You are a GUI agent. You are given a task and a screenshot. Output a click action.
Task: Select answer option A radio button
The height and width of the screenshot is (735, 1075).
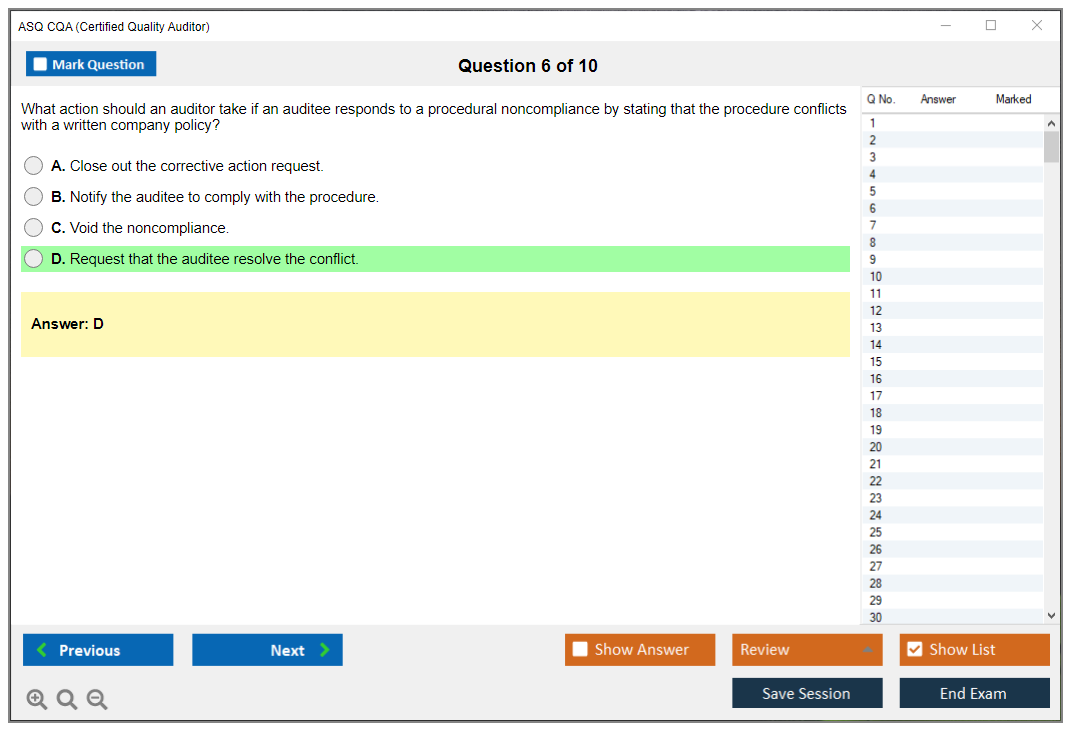click(34, 166)
